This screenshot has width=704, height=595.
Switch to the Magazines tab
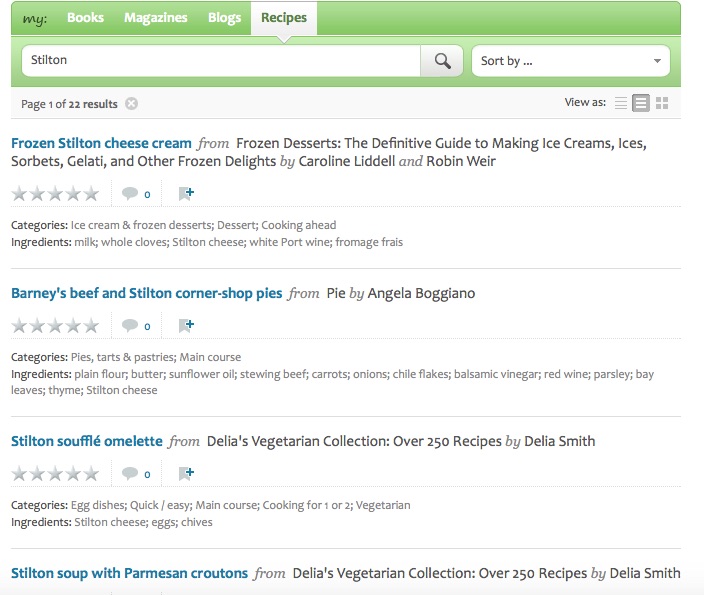pyautogui.click(x=156, y=18)
